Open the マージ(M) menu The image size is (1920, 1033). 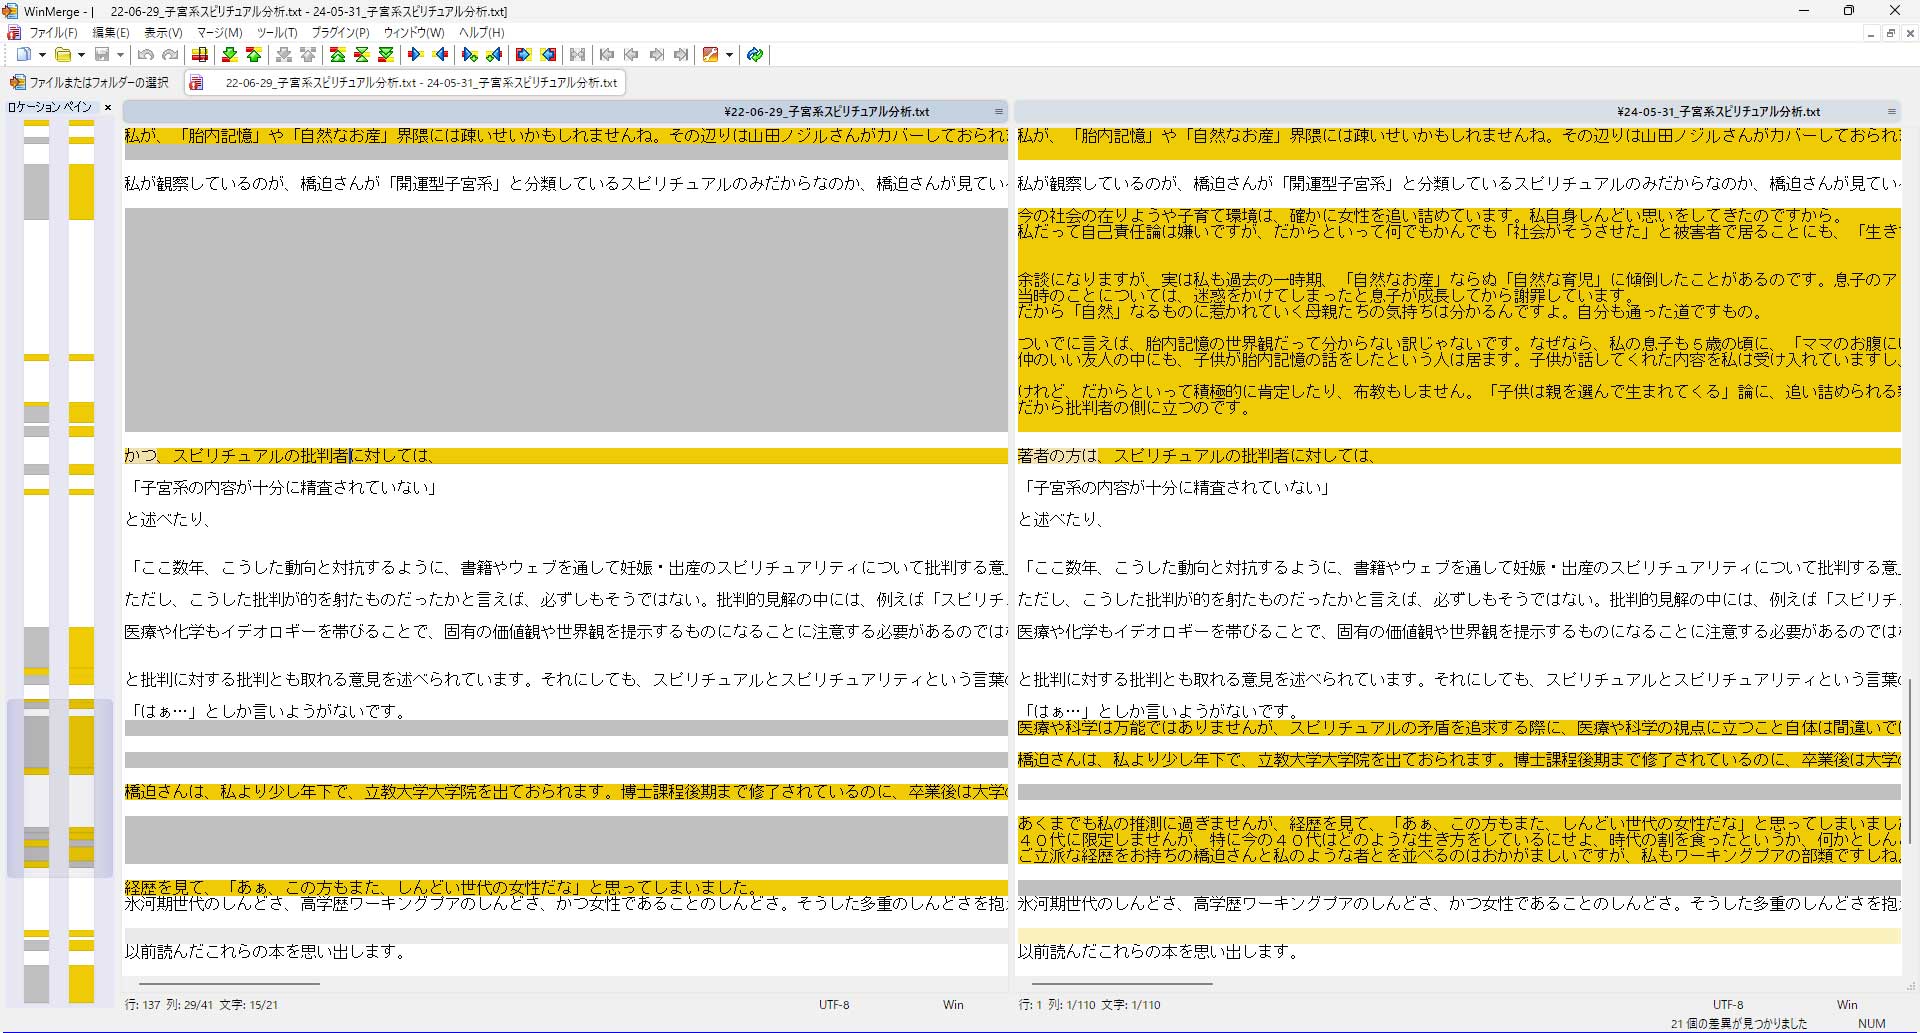click(219, 32)
